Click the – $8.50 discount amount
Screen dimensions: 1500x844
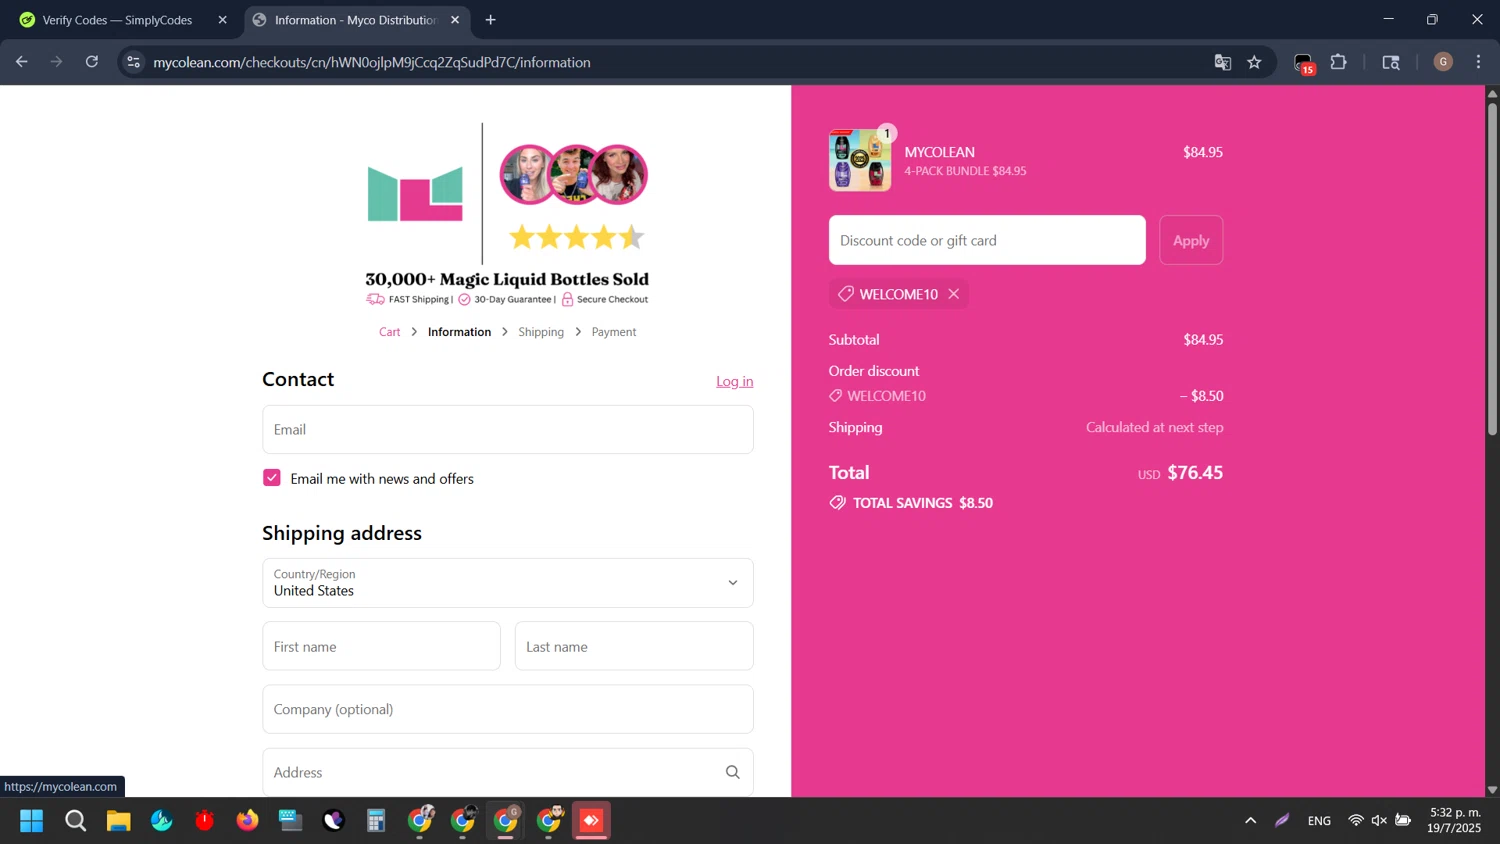coord(1201,396)
